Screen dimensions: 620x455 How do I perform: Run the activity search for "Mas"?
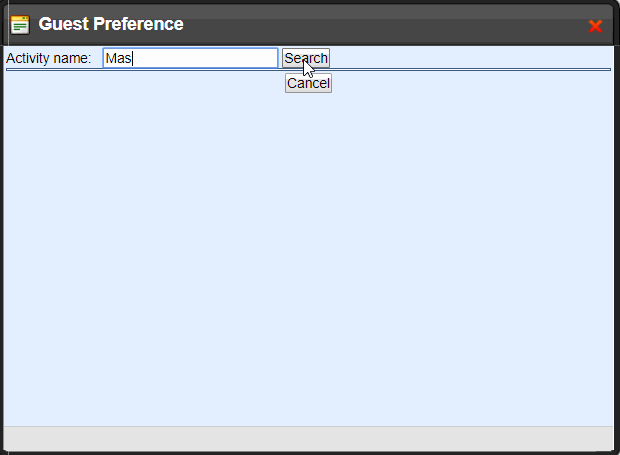pyautogui.click(x=306, y=58)
